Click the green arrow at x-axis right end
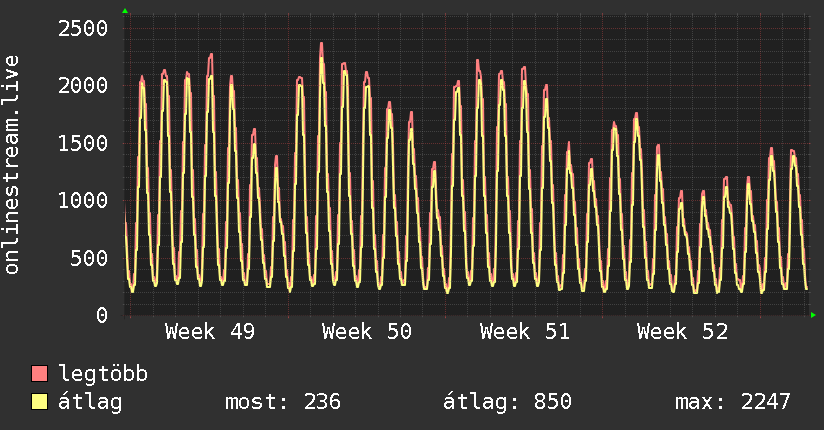Screen dimensions: 824x430 (813, 315)
